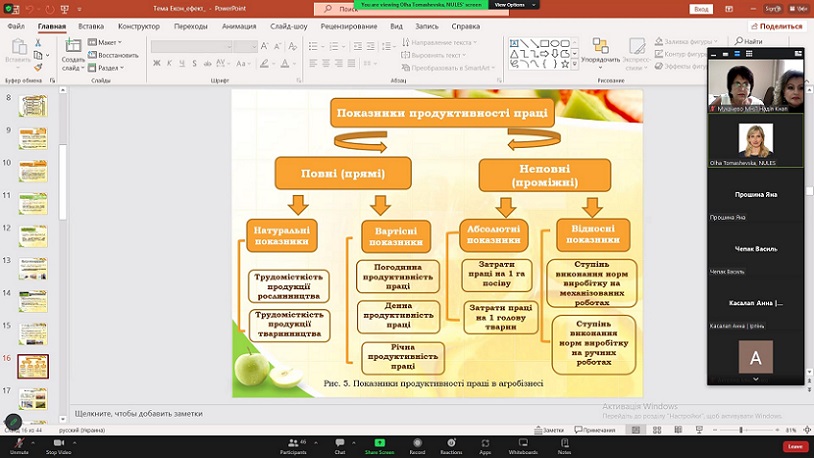The height and width of the screenshot is (458, 814).
Task: Toggle text shadow (S) formatting
Action: 194,63
